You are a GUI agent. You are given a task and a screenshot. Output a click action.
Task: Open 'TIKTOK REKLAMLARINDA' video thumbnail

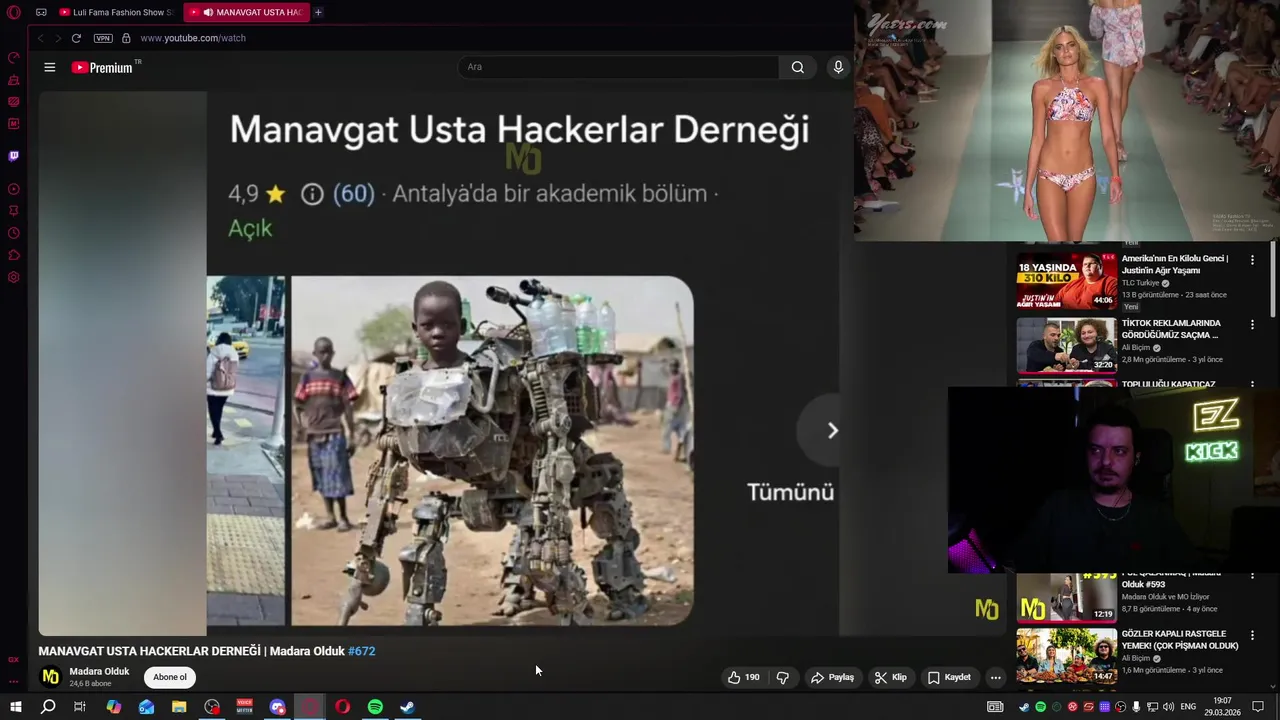point(1066,345)
